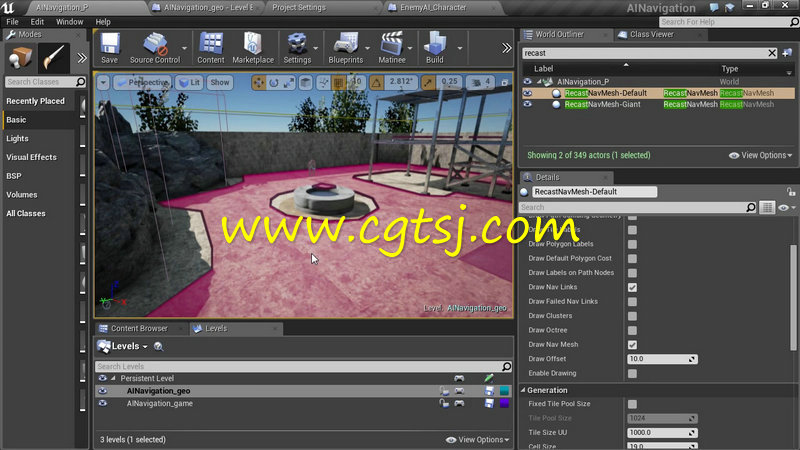
Task: Toggle grid snapping icon in viewport
Action: (338, 82)
